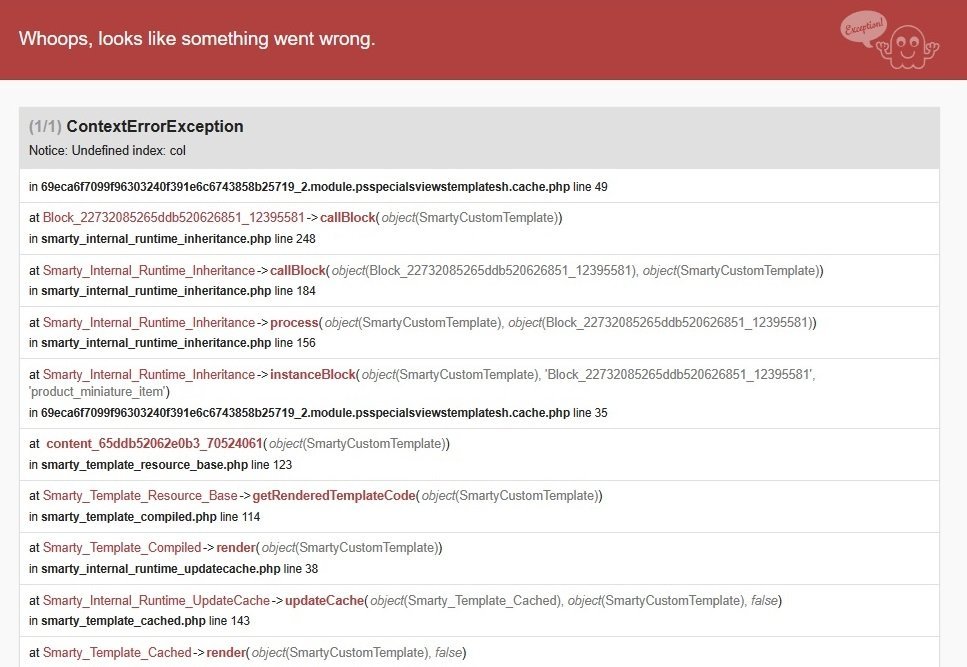Image resolution: width=967 pixels, height=667 pixels.
Task: Click the "Exception!" speech bubble
Action: tap(863, 27)
